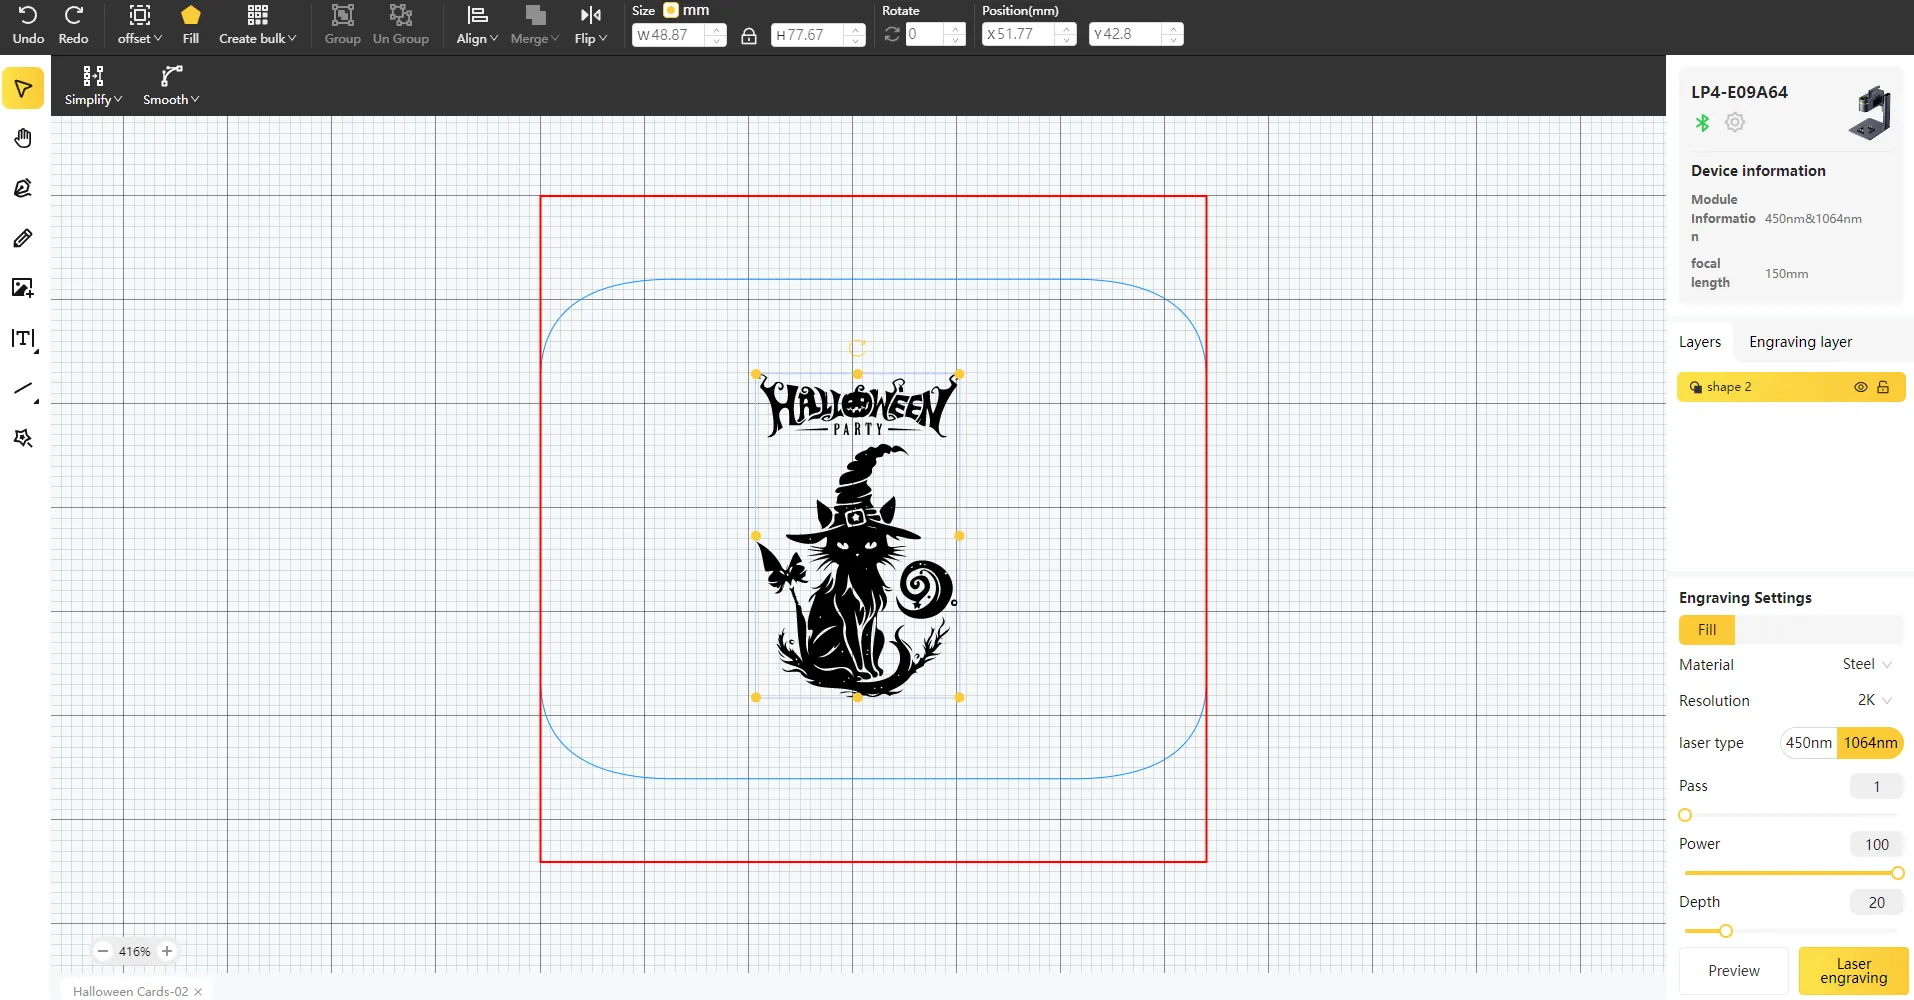Image resolution: width=1914 pixels, height=1000 pixels.
Task: Toggle lock on shape 2 layer
Action: (1883, 387)
